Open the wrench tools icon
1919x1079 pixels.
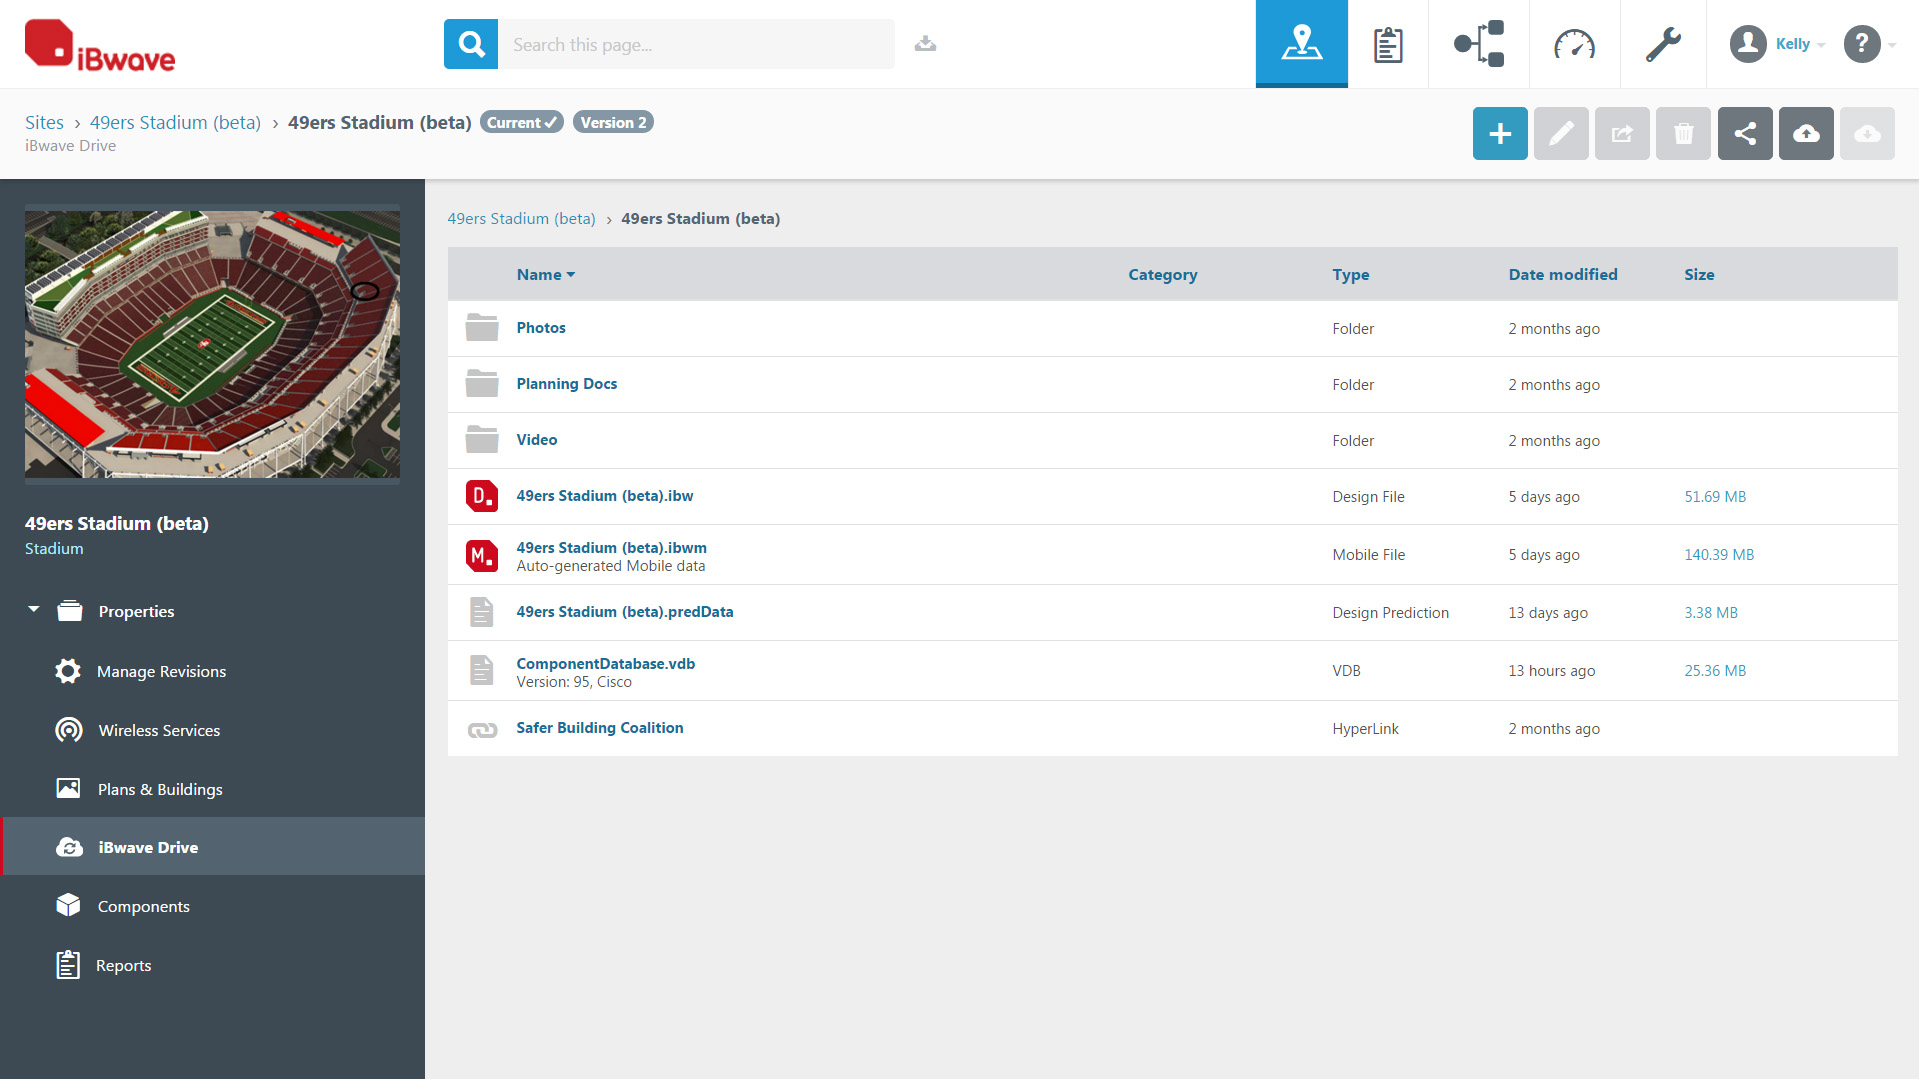pos(1663,44)
